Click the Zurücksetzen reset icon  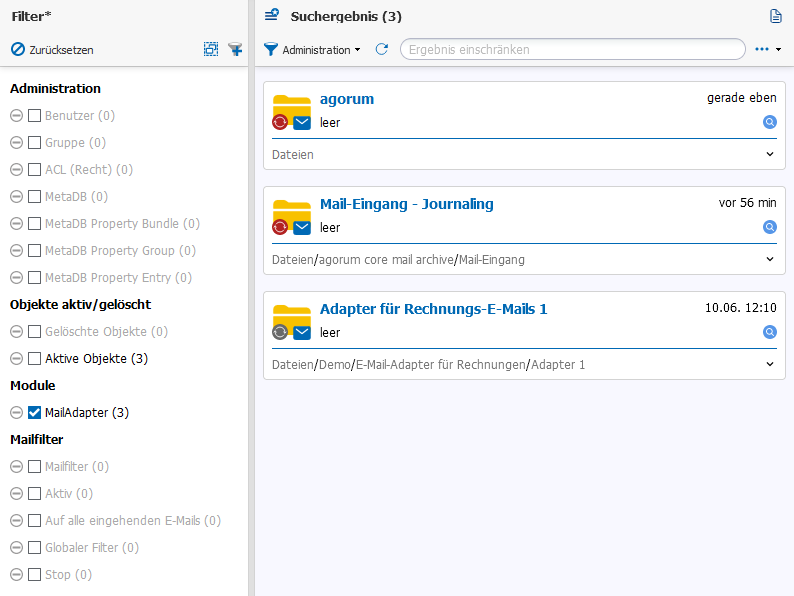pos(18,50)
